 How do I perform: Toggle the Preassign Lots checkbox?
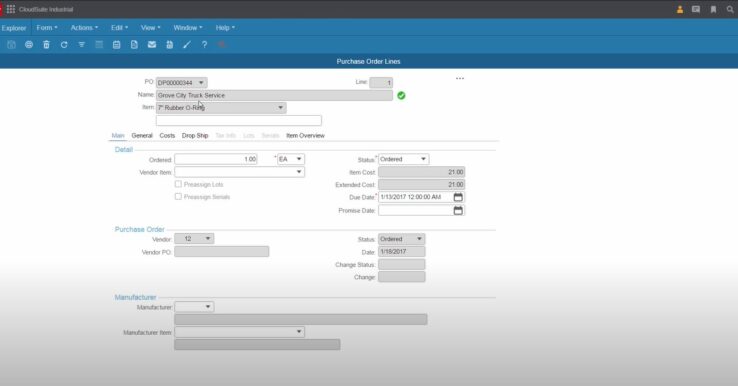(178, 184)
